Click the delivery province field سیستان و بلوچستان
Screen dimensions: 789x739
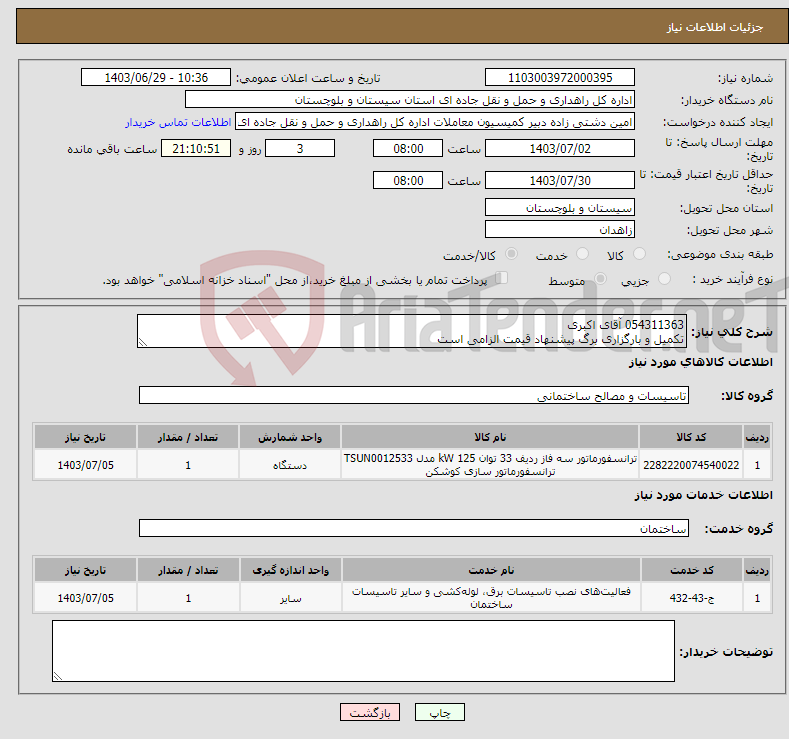pos(560,207)
